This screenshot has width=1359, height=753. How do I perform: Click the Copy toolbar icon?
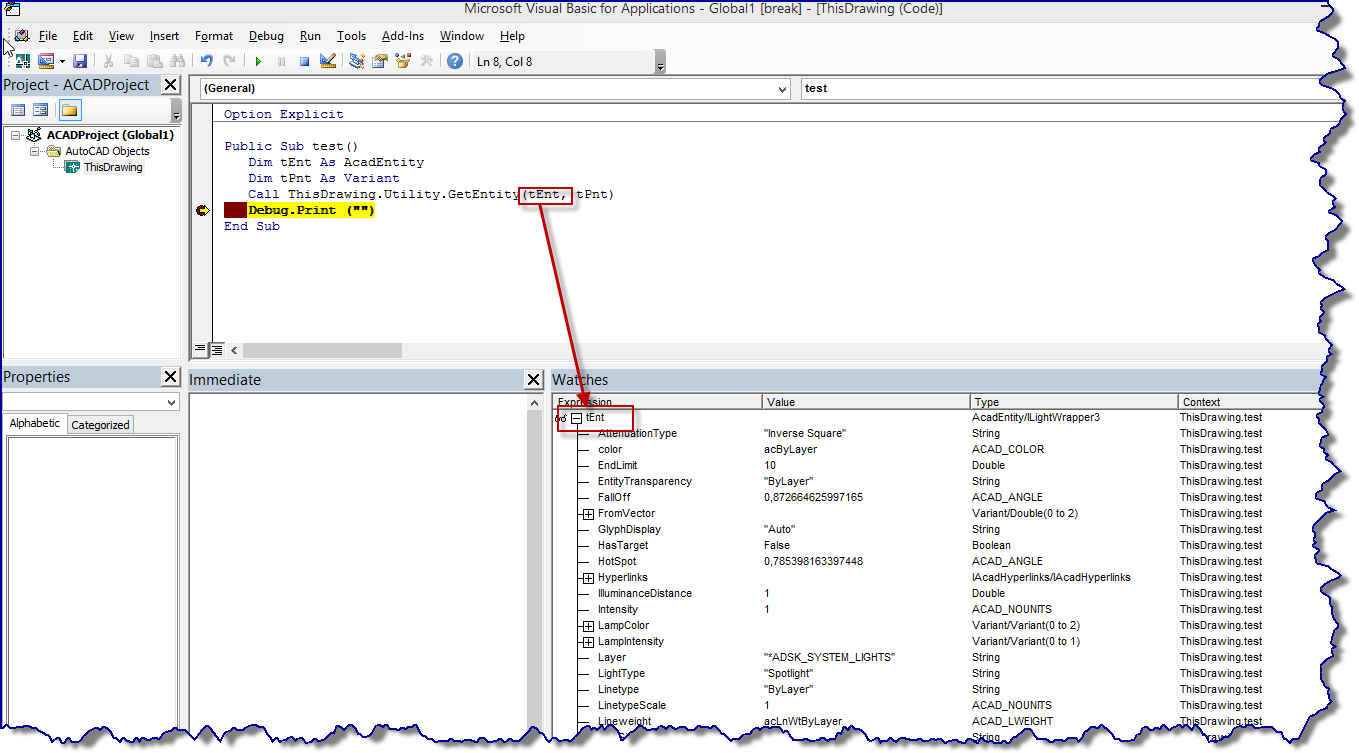(x=131, y=61)
